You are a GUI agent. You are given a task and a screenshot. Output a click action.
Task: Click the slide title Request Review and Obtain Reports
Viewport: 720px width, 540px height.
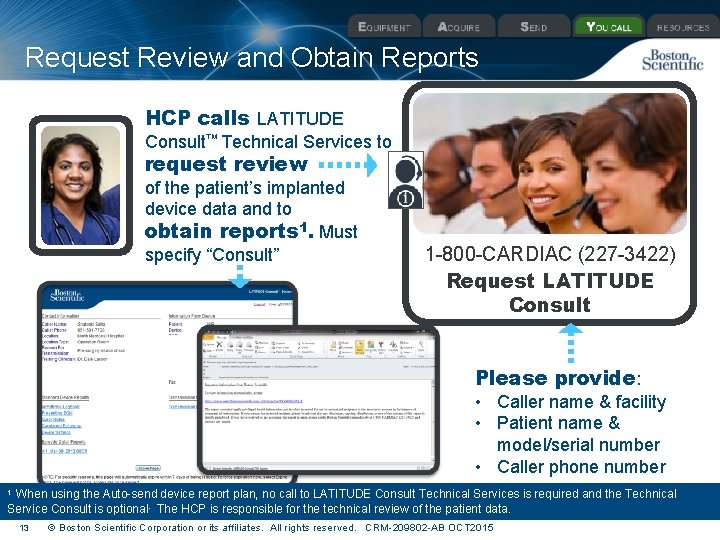252,57
